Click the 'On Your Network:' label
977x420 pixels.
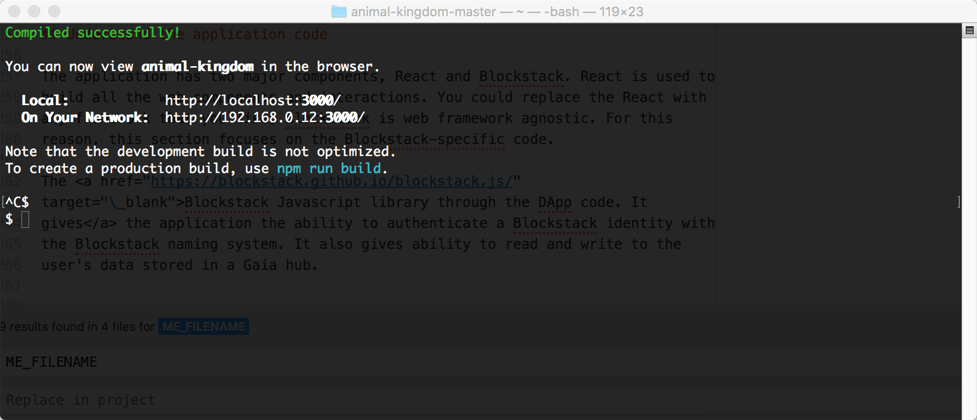click(85, 118)
